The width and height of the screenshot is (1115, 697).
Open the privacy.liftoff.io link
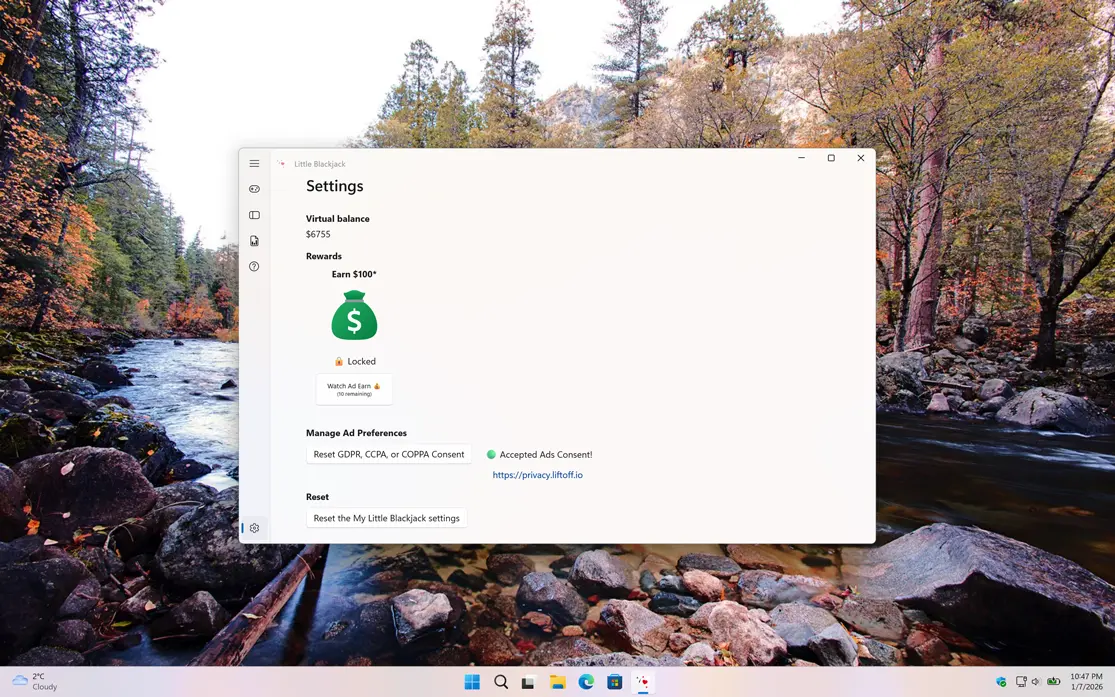(537, 475)
